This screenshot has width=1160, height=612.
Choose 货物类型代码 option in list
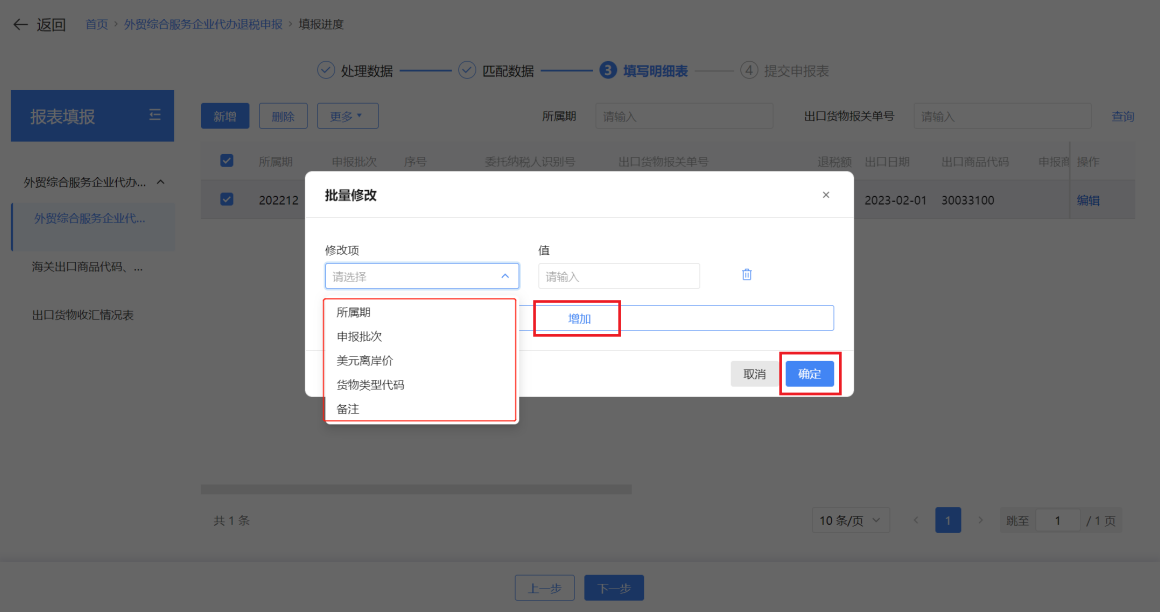tap(370, 384)
